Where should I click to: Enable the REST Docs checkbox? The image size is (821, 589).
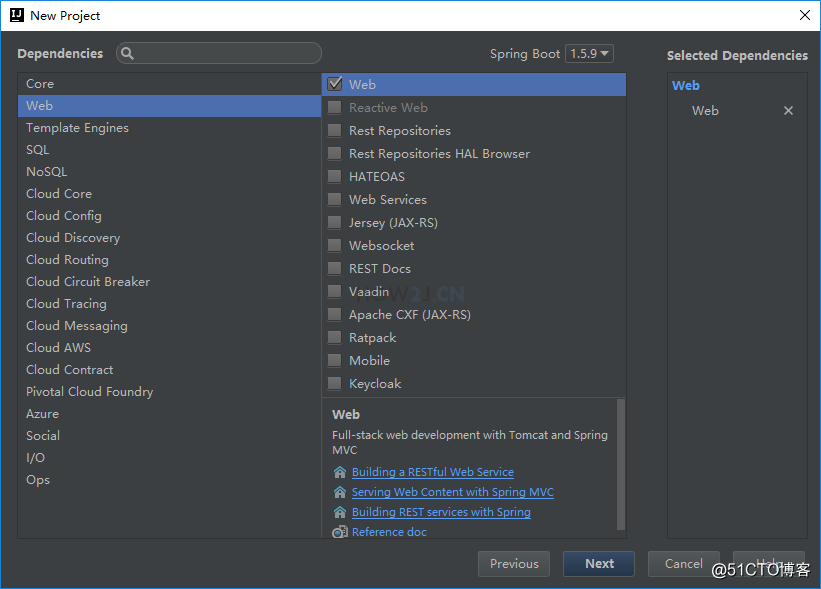(335, 269)
